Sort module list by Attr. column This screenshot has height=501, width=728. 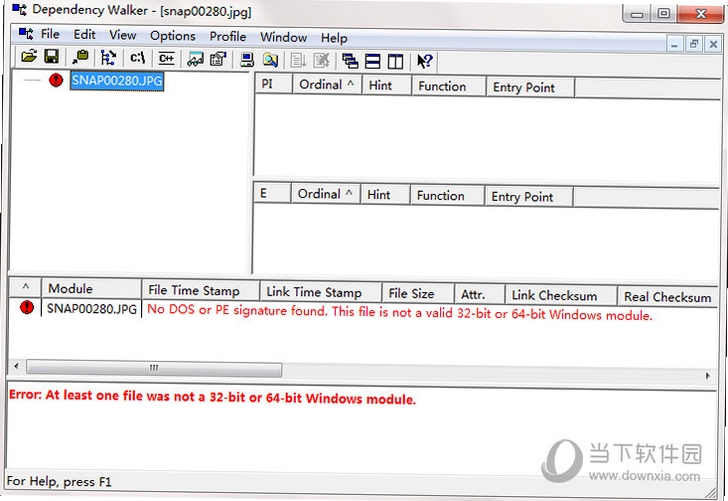[480, 295]
